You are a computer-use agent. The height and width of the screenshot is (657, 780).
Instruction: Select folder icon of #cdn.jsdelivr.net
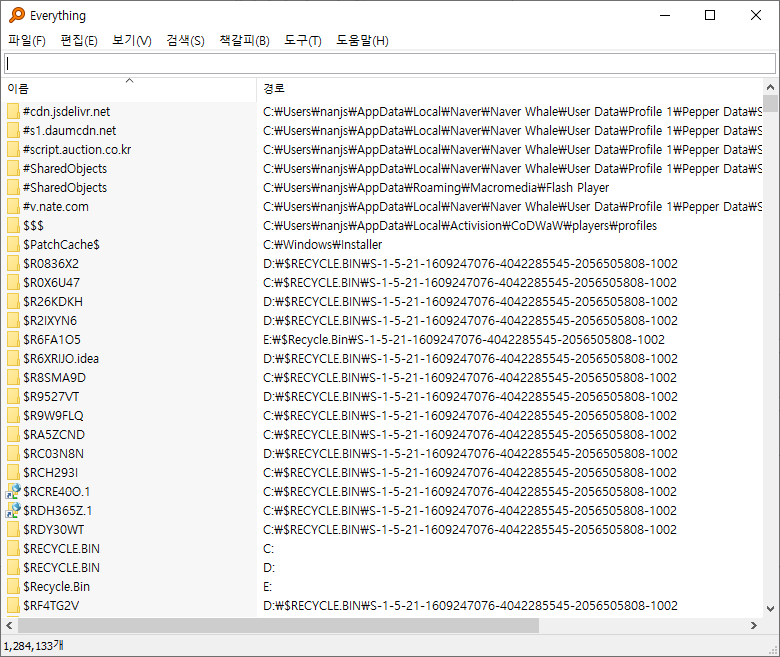click(13, 111)
